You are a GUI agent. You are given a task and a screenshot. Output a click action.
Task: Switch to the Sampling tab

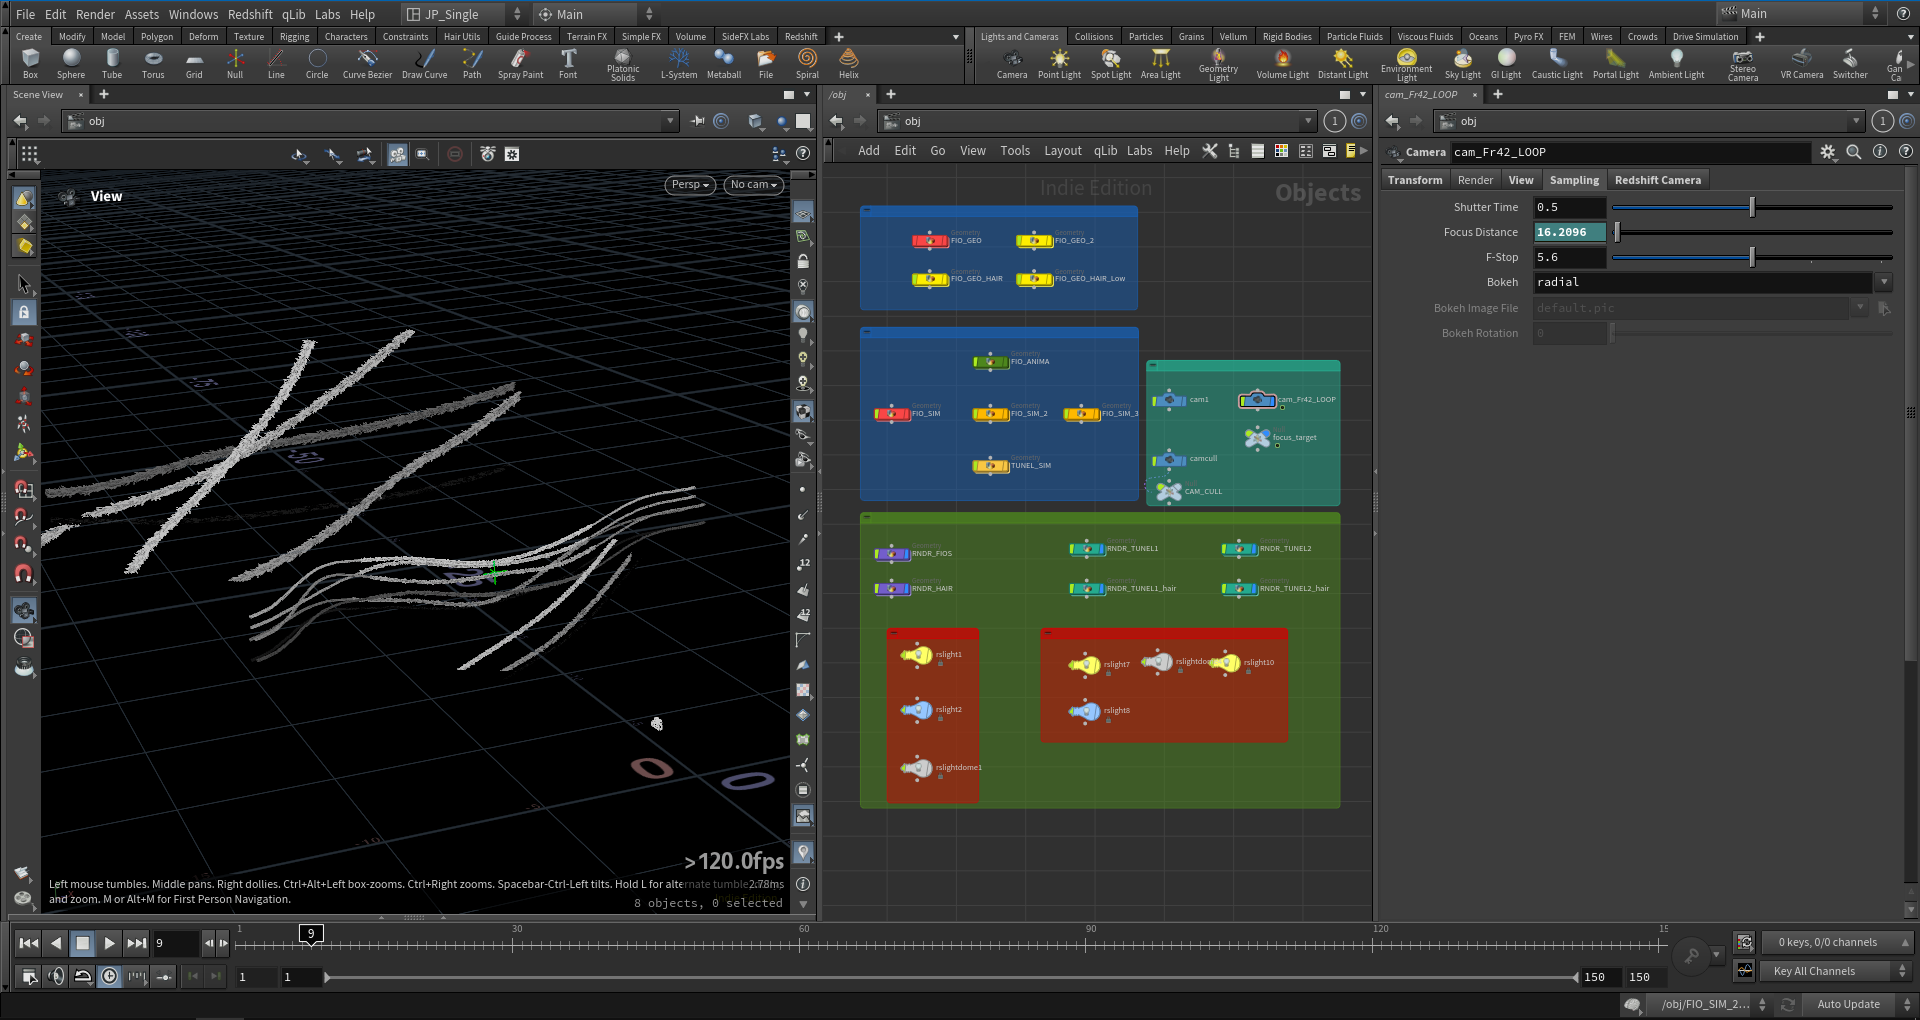pos(1574,180)
